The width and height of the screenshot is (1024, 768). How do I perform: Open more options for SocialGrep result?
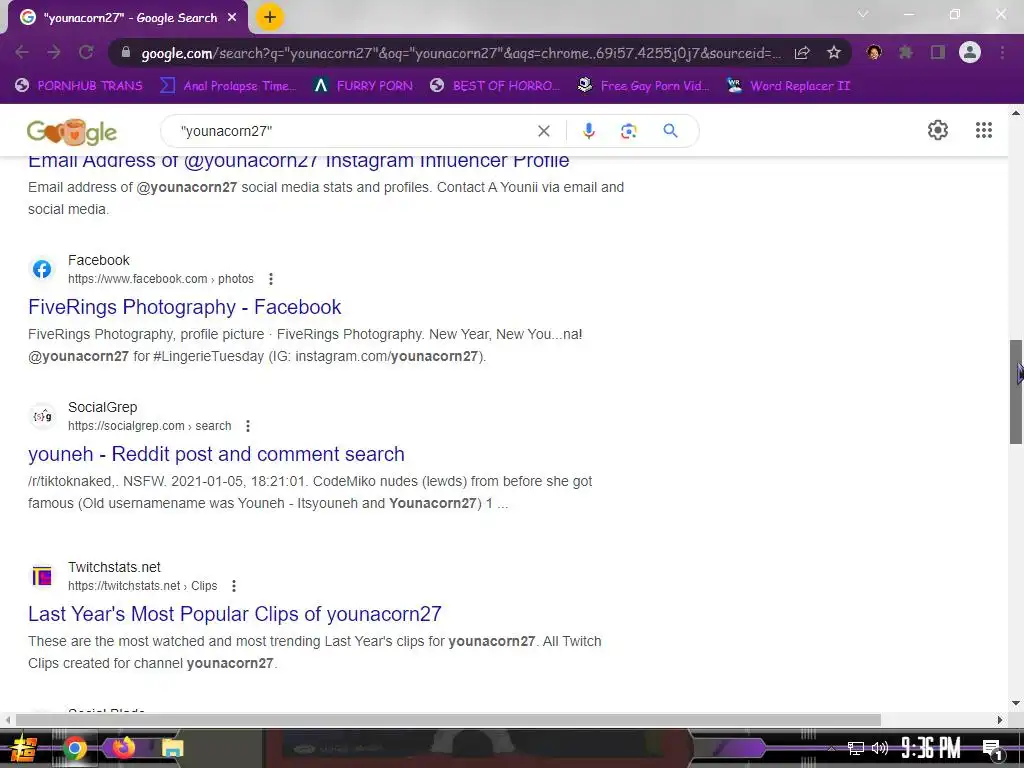(x=248, y=426)
